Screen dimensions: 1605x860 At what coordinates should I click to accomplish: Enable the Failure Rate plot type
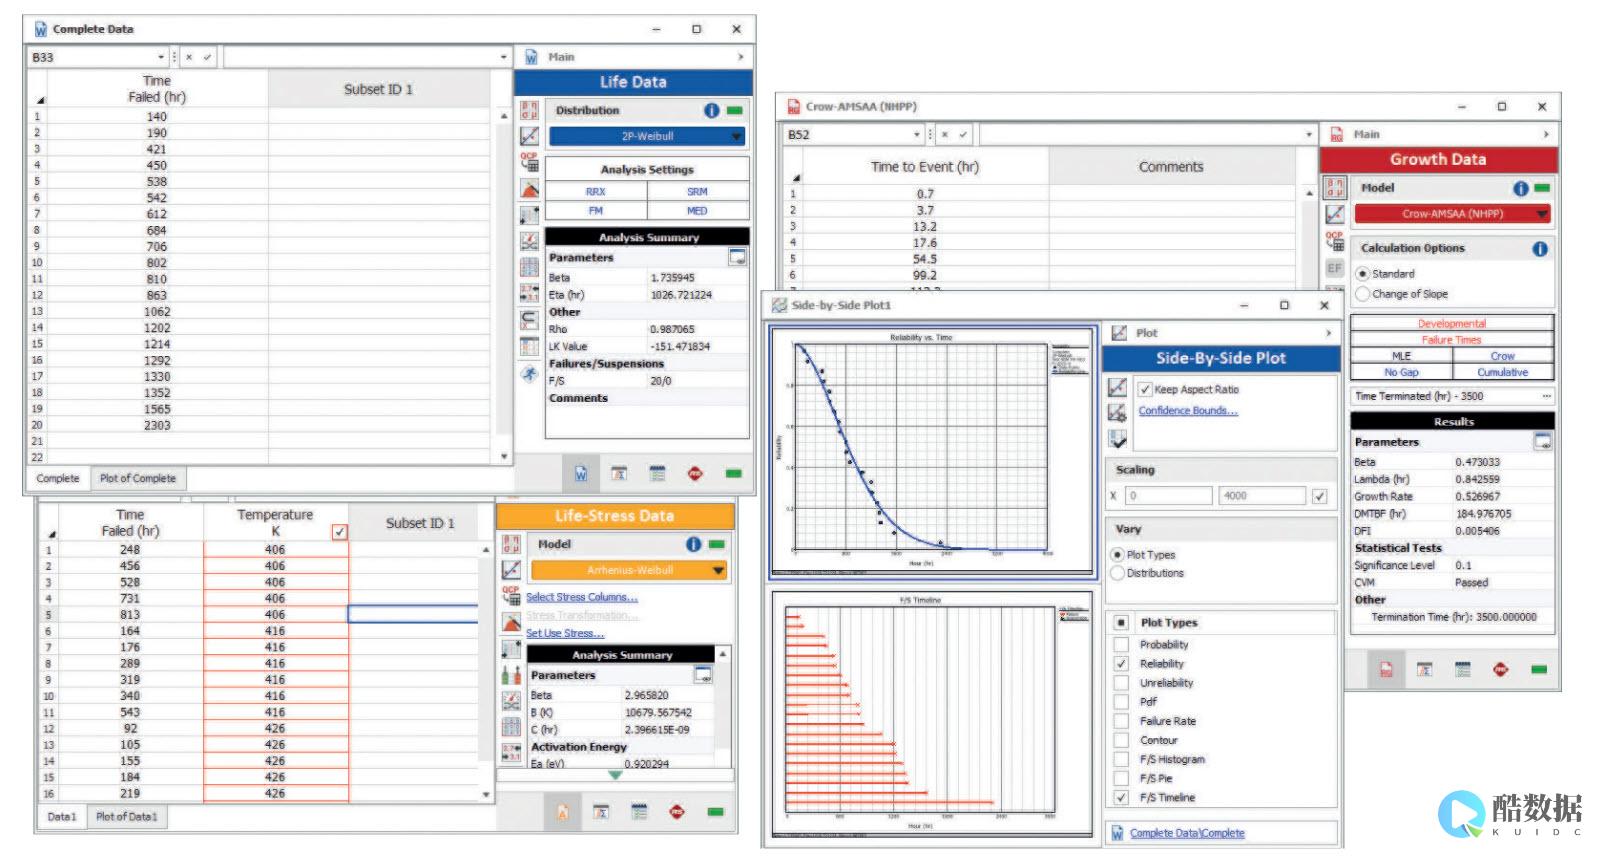coord(1121,721)
